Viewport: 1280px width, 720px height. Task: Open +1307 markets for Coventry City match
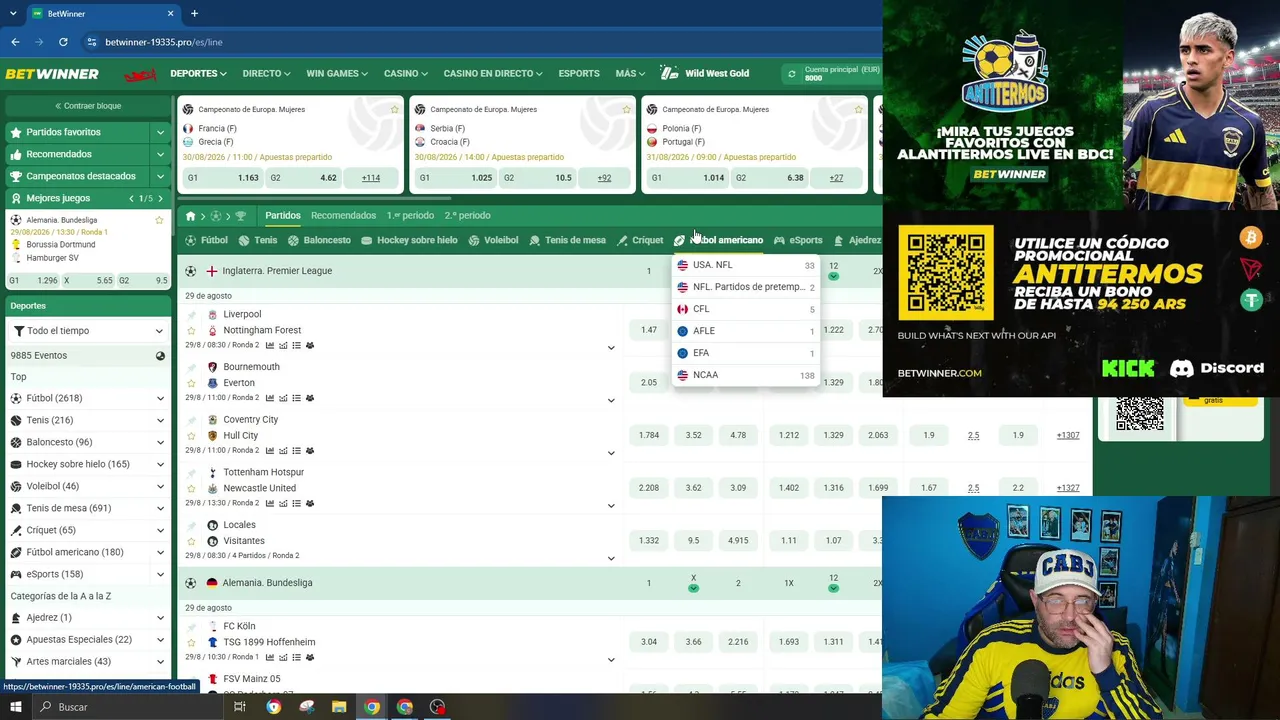tap(1068, 436)
